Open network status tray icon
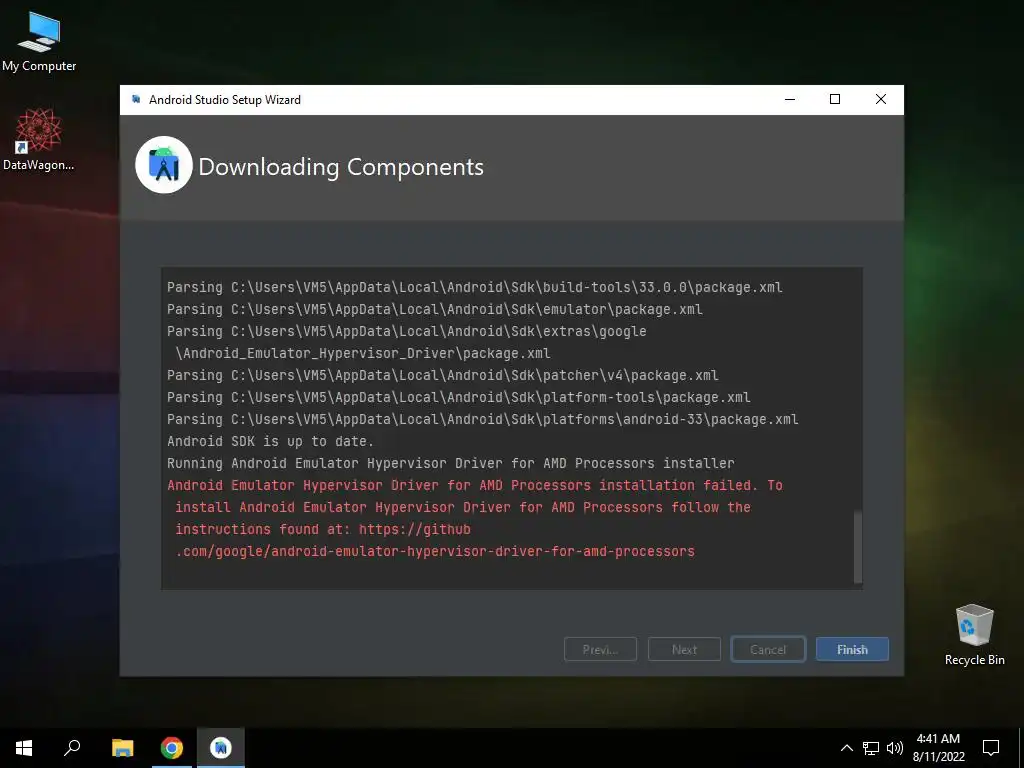Screen dimensions: 1024x768 pos(871,748)
